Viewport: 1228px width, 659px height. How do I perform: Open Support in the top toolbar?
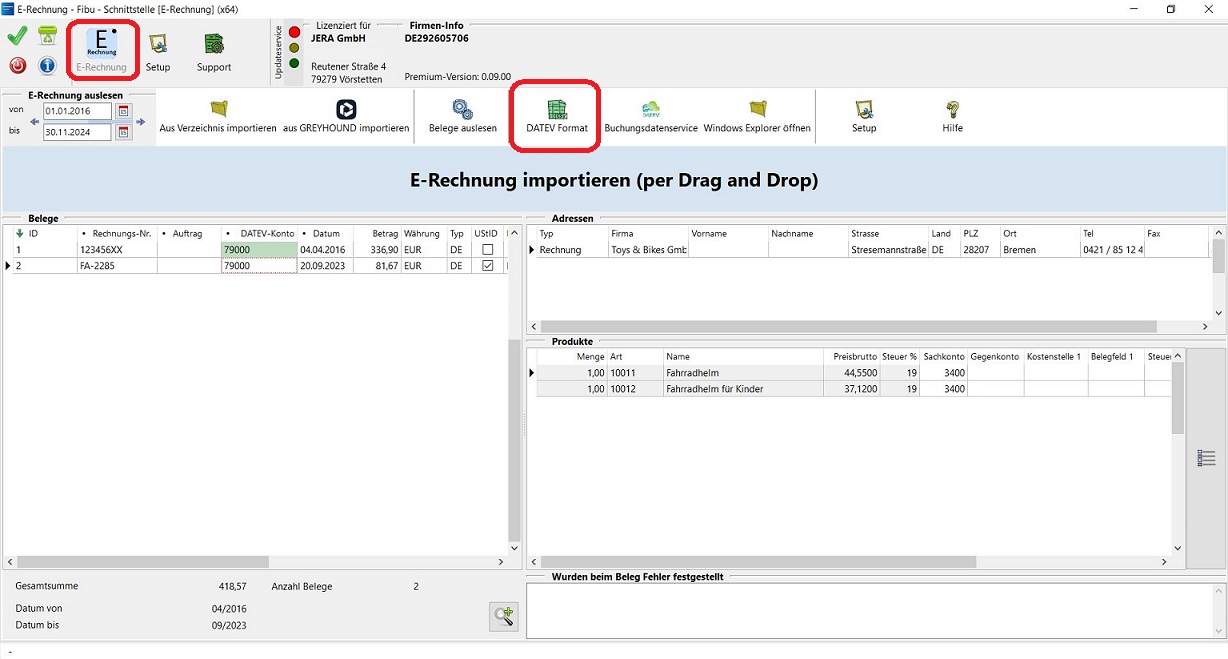(213, 52)
